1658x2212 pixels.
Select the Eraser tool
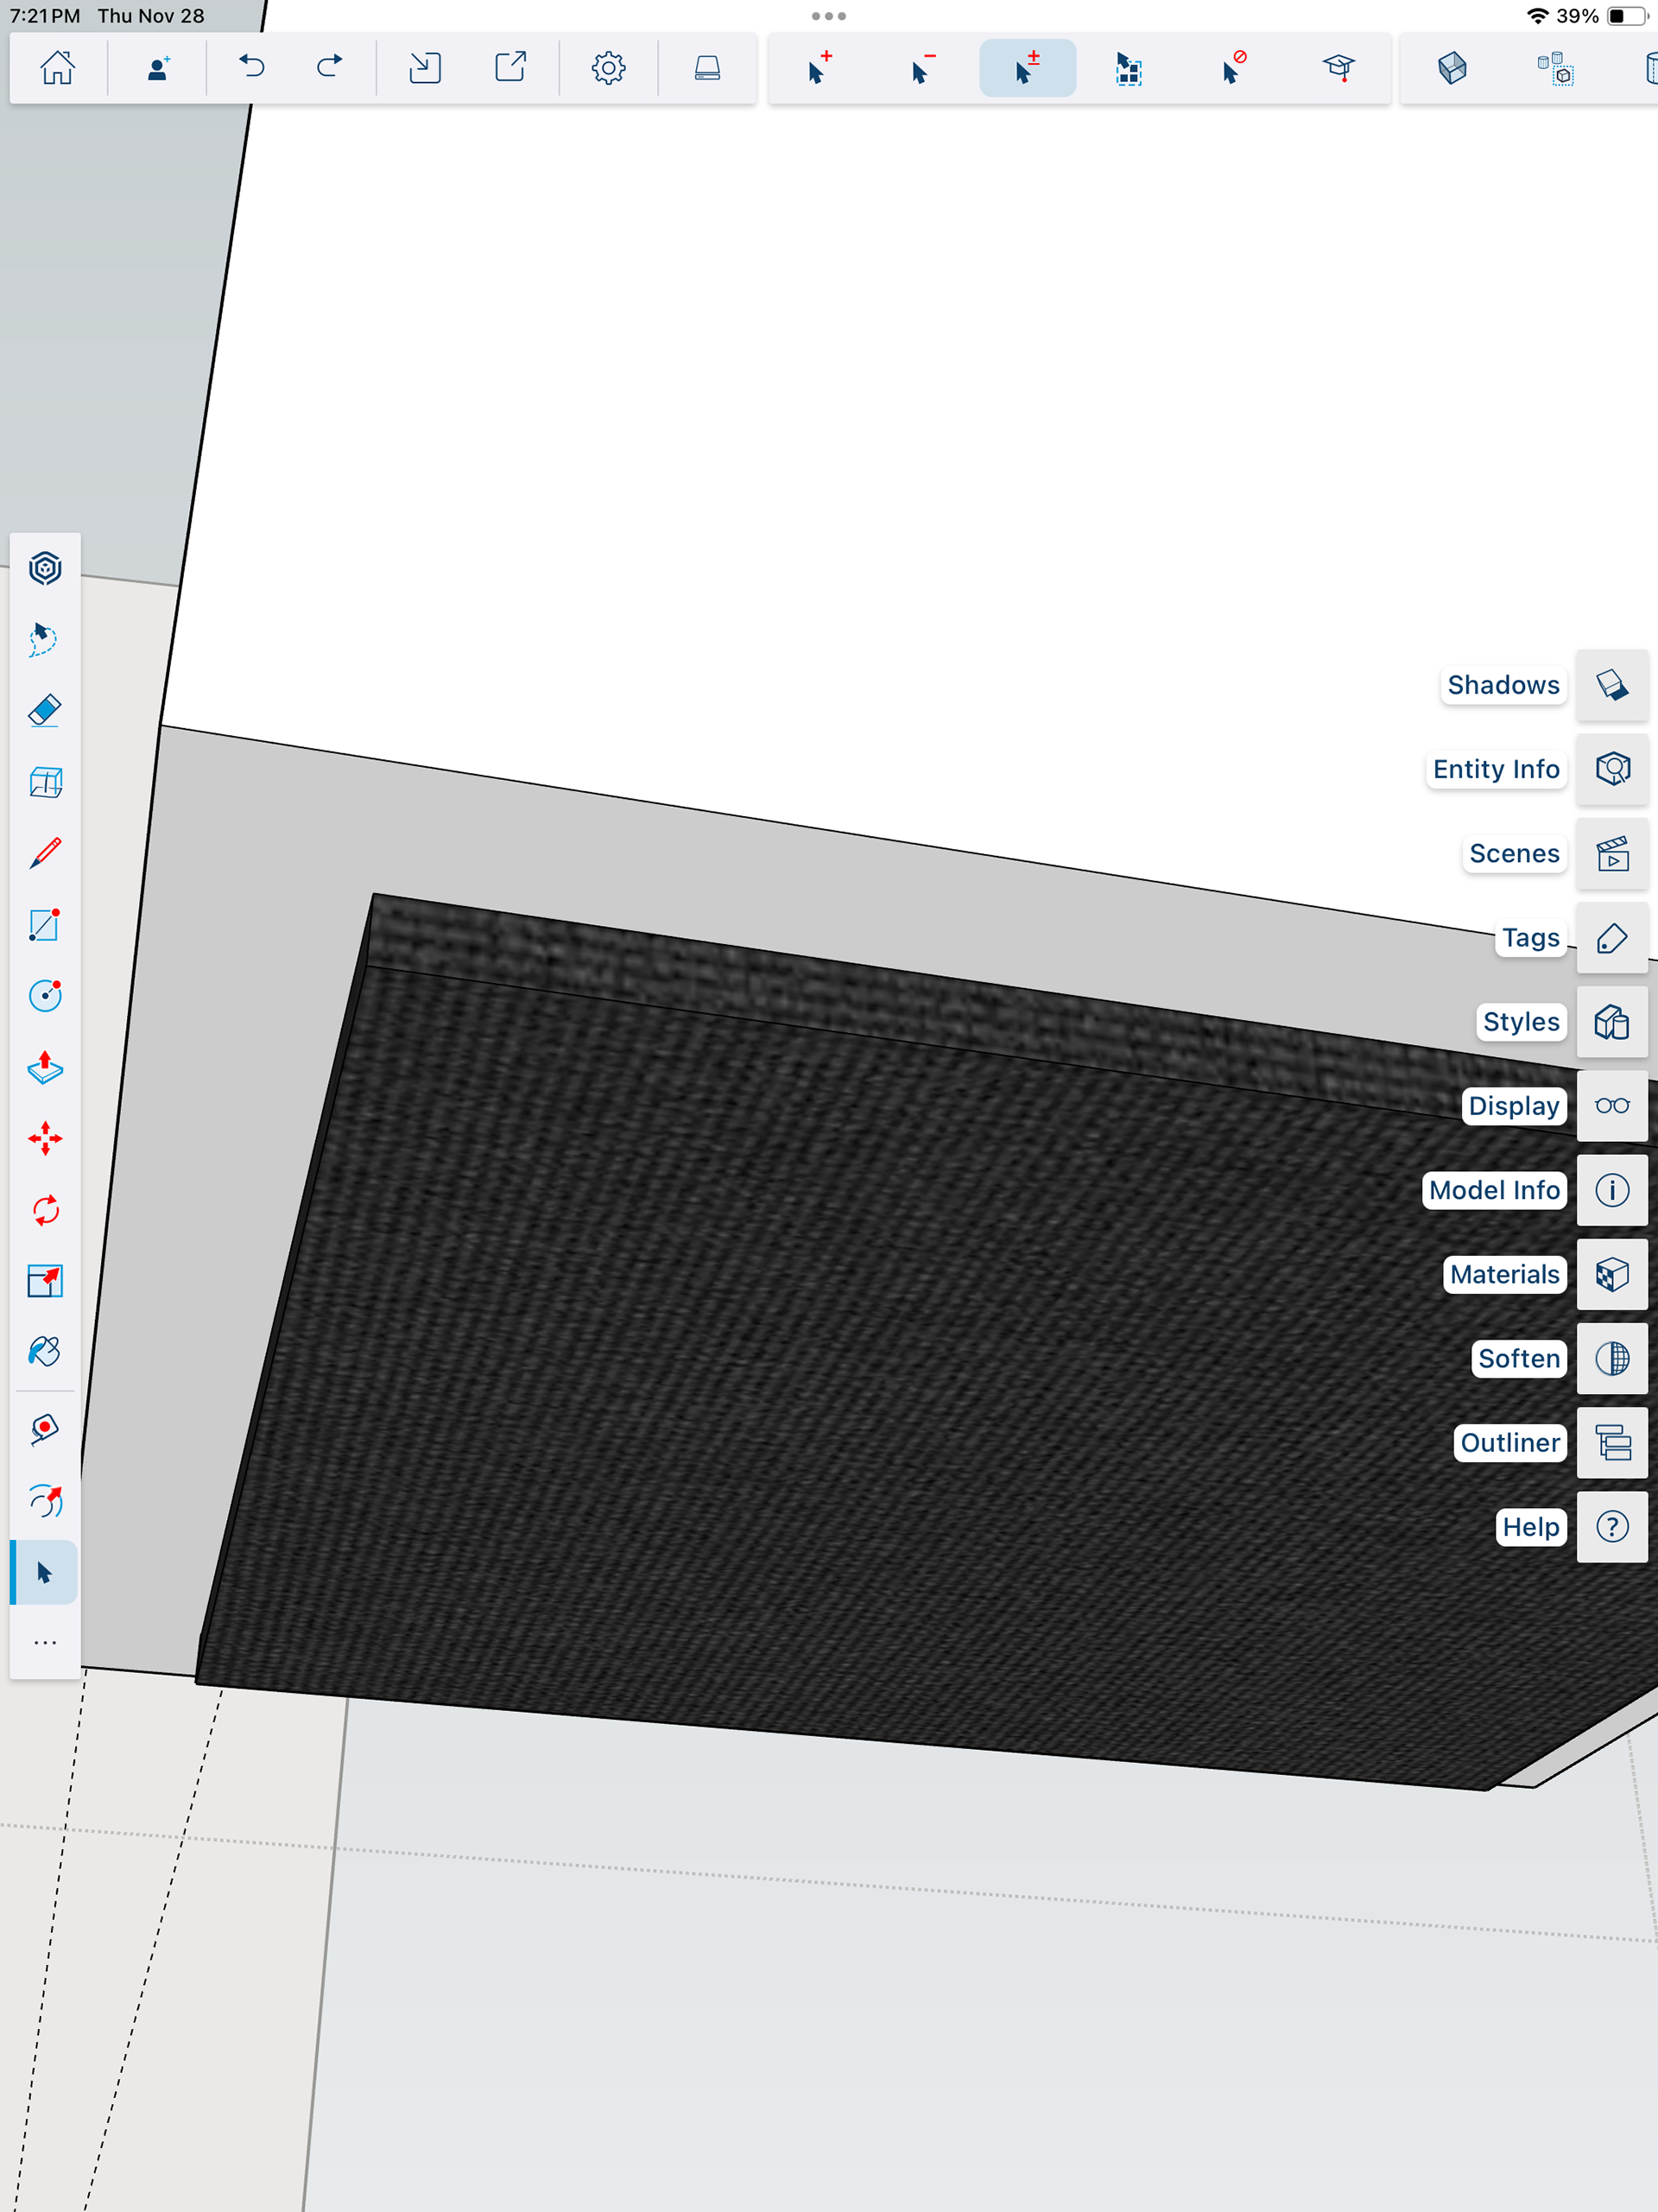click(x=45, y=711)
